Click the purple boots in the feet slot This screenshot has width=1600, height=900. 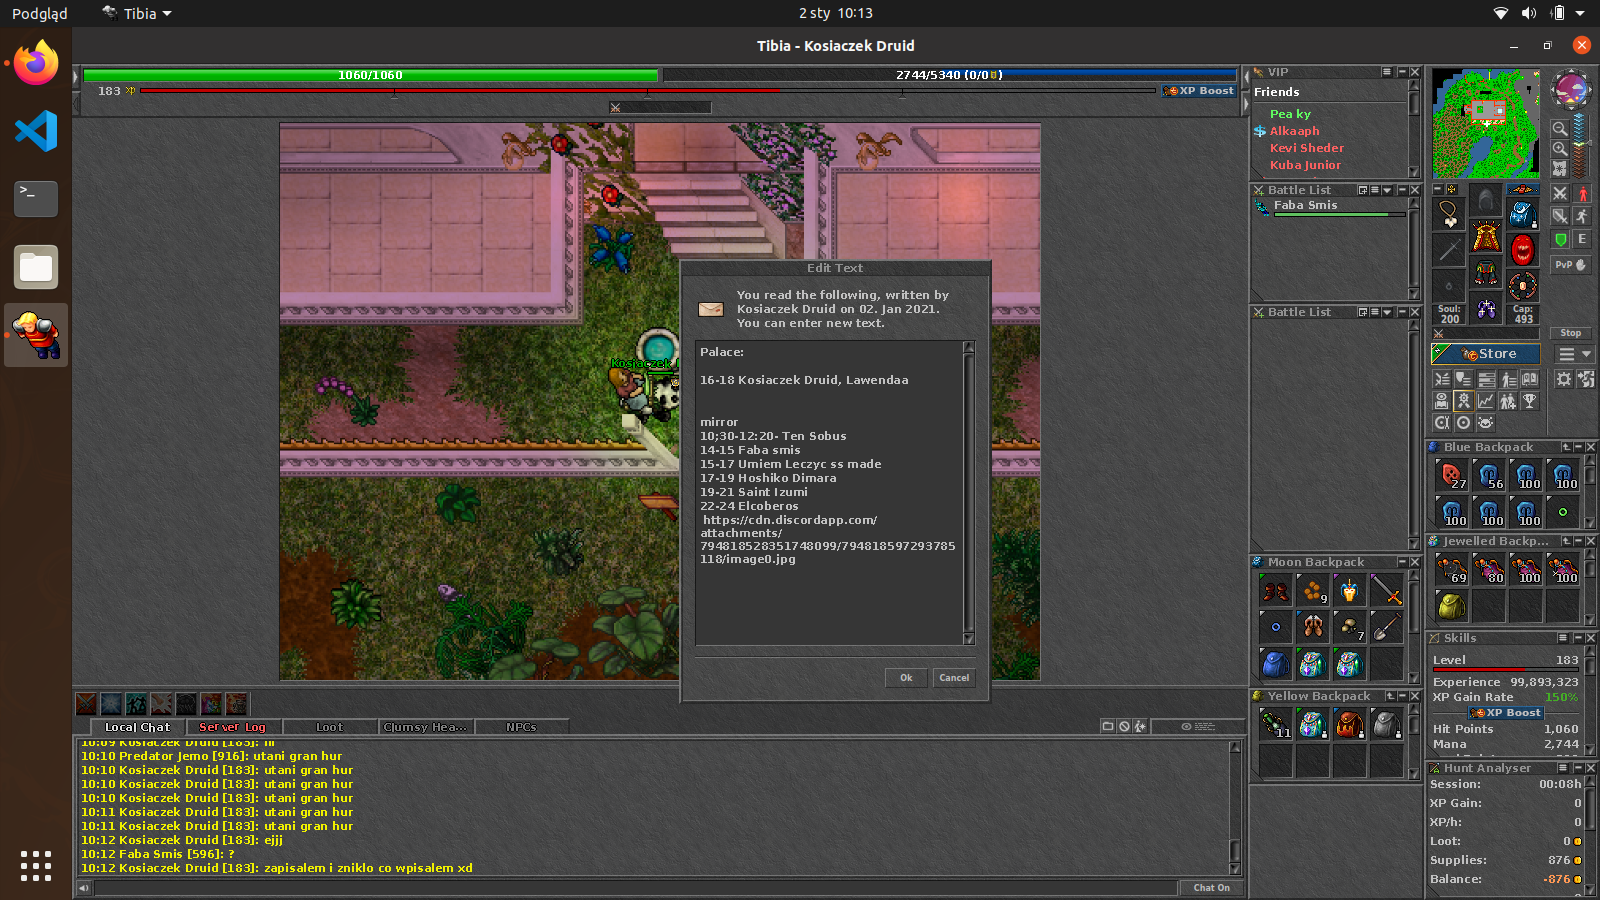click(x=1485, y=308)
